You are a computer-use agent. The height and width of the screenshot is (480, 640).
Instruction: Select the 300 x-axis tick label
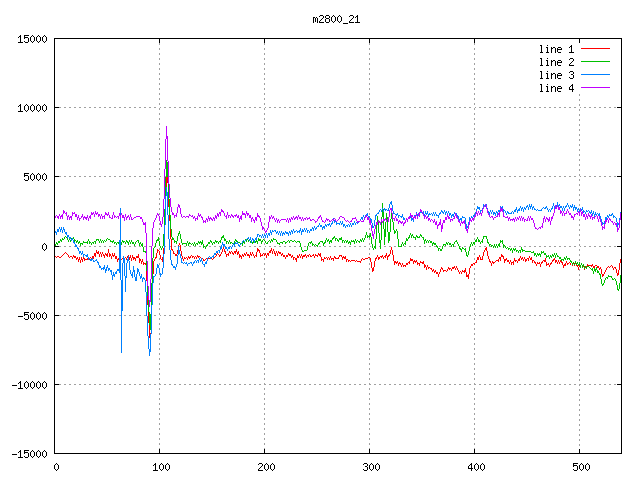pyautogui.click(x=370, y=467)
